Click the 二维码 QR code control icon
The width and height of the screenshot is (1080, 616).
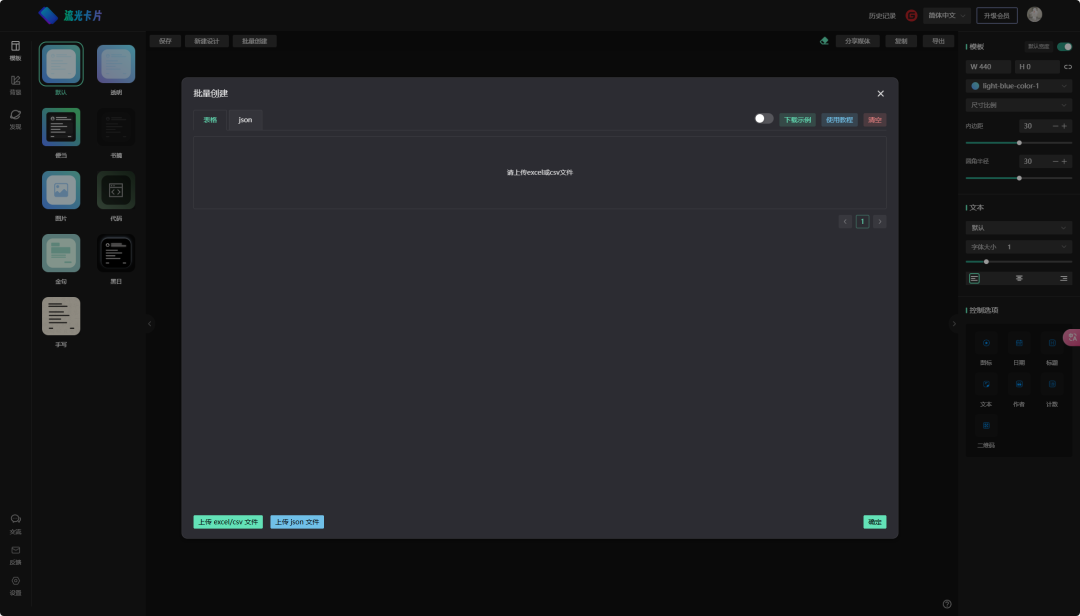pyautogui.click(x=986, y=426)
